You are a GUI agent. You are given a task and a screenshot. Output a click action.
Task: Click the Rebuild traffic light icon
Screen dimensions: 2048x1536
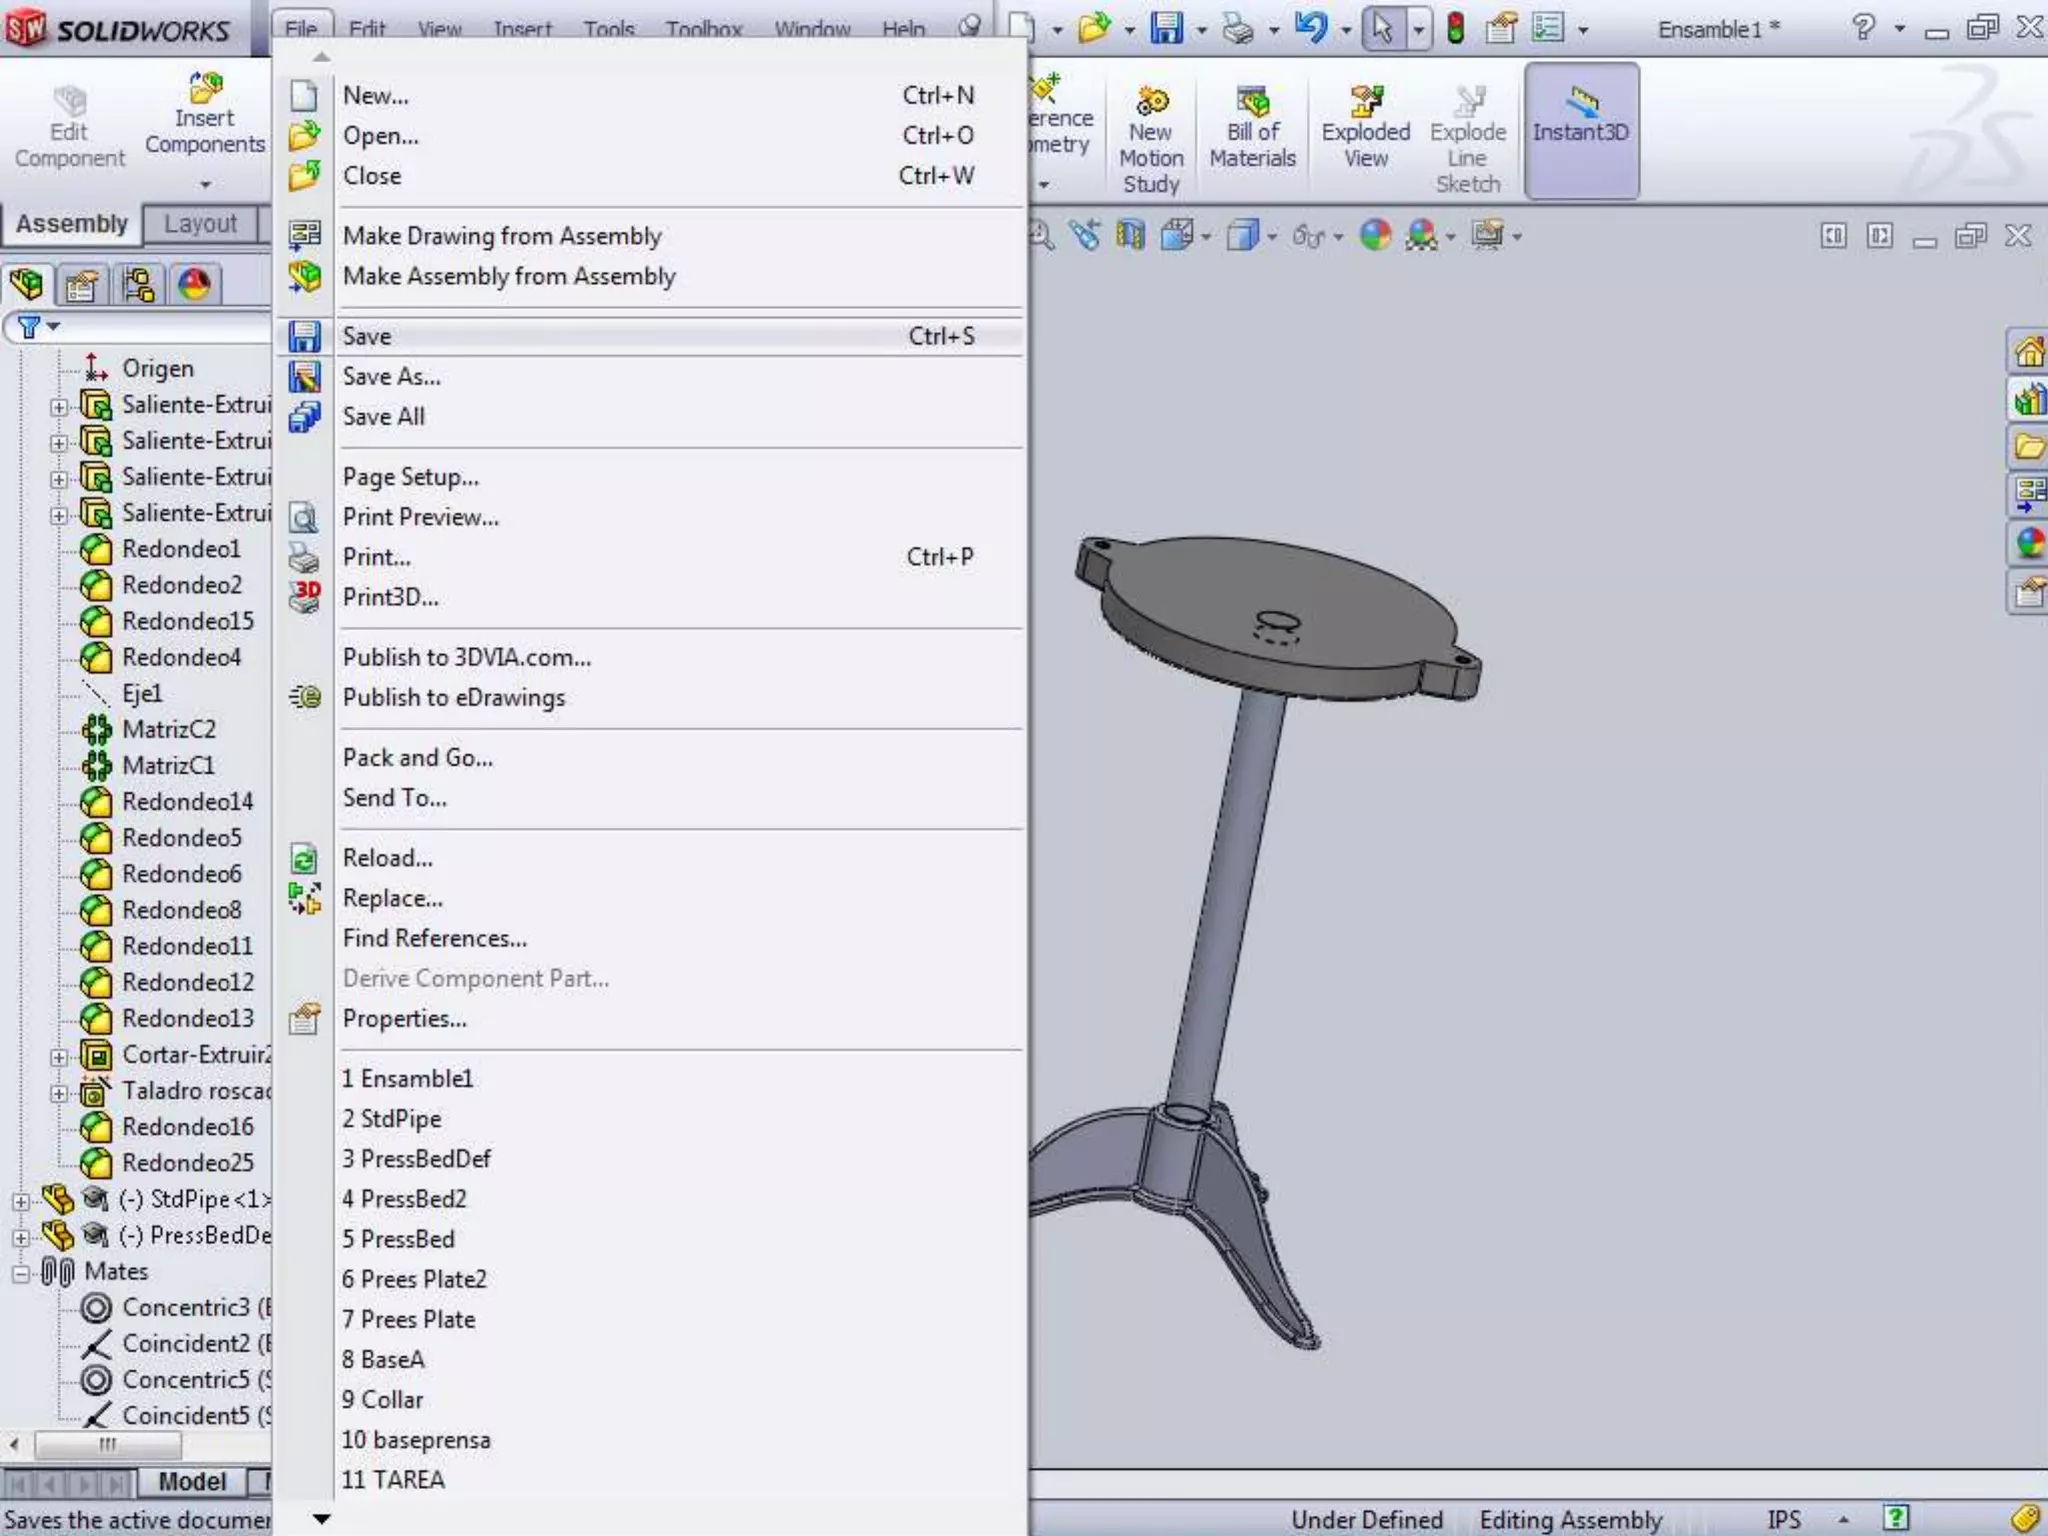pyautogui.click(x=1455, y=28)
